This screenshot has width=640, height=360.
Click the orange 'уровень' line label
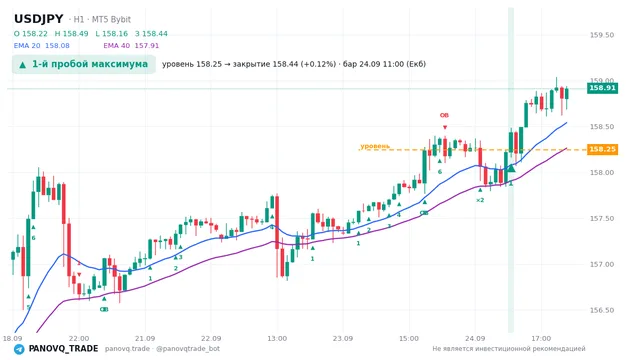(375, 146)
